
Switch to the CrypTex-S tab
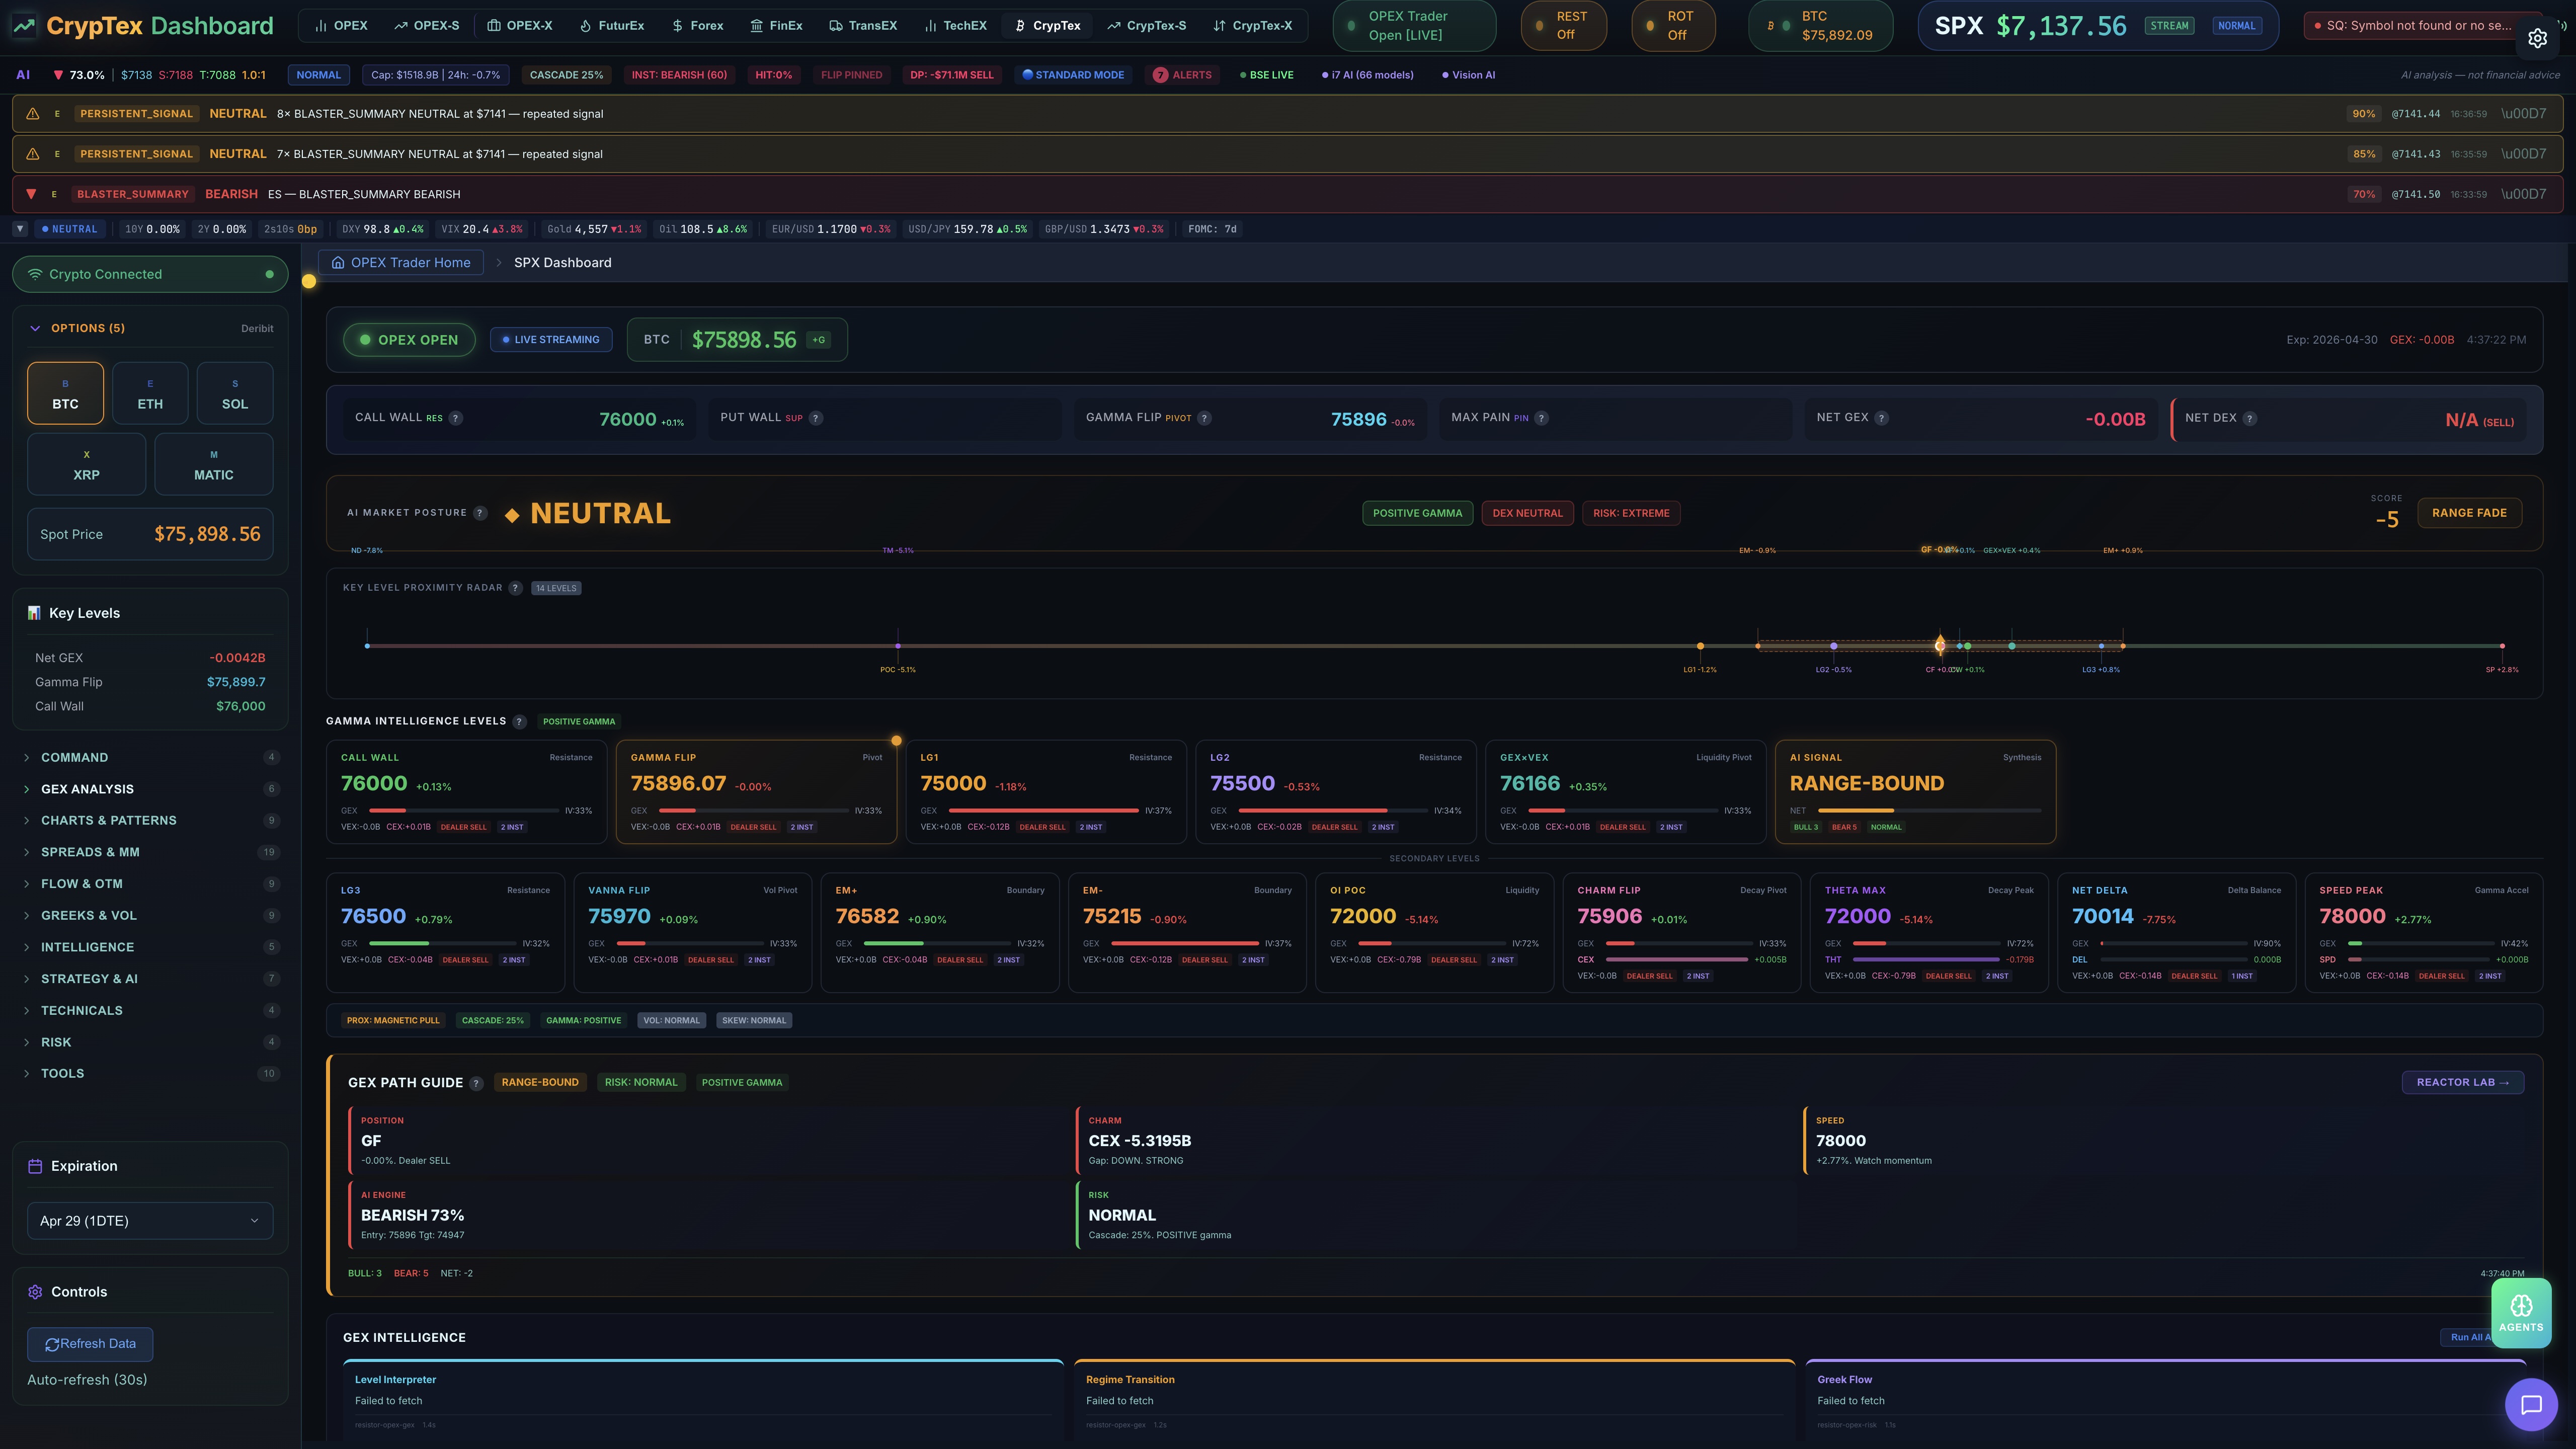pyautogui.click(x=1147, y=26)
